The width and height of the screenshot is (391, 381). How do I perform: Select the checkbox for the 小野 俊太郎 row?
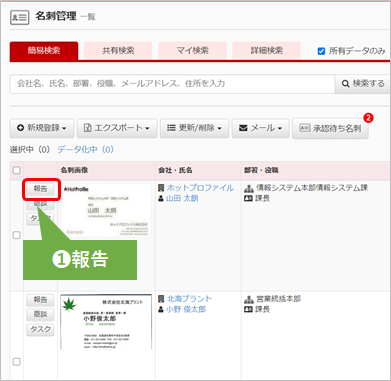pyautogui.click(x=16, y=362)
